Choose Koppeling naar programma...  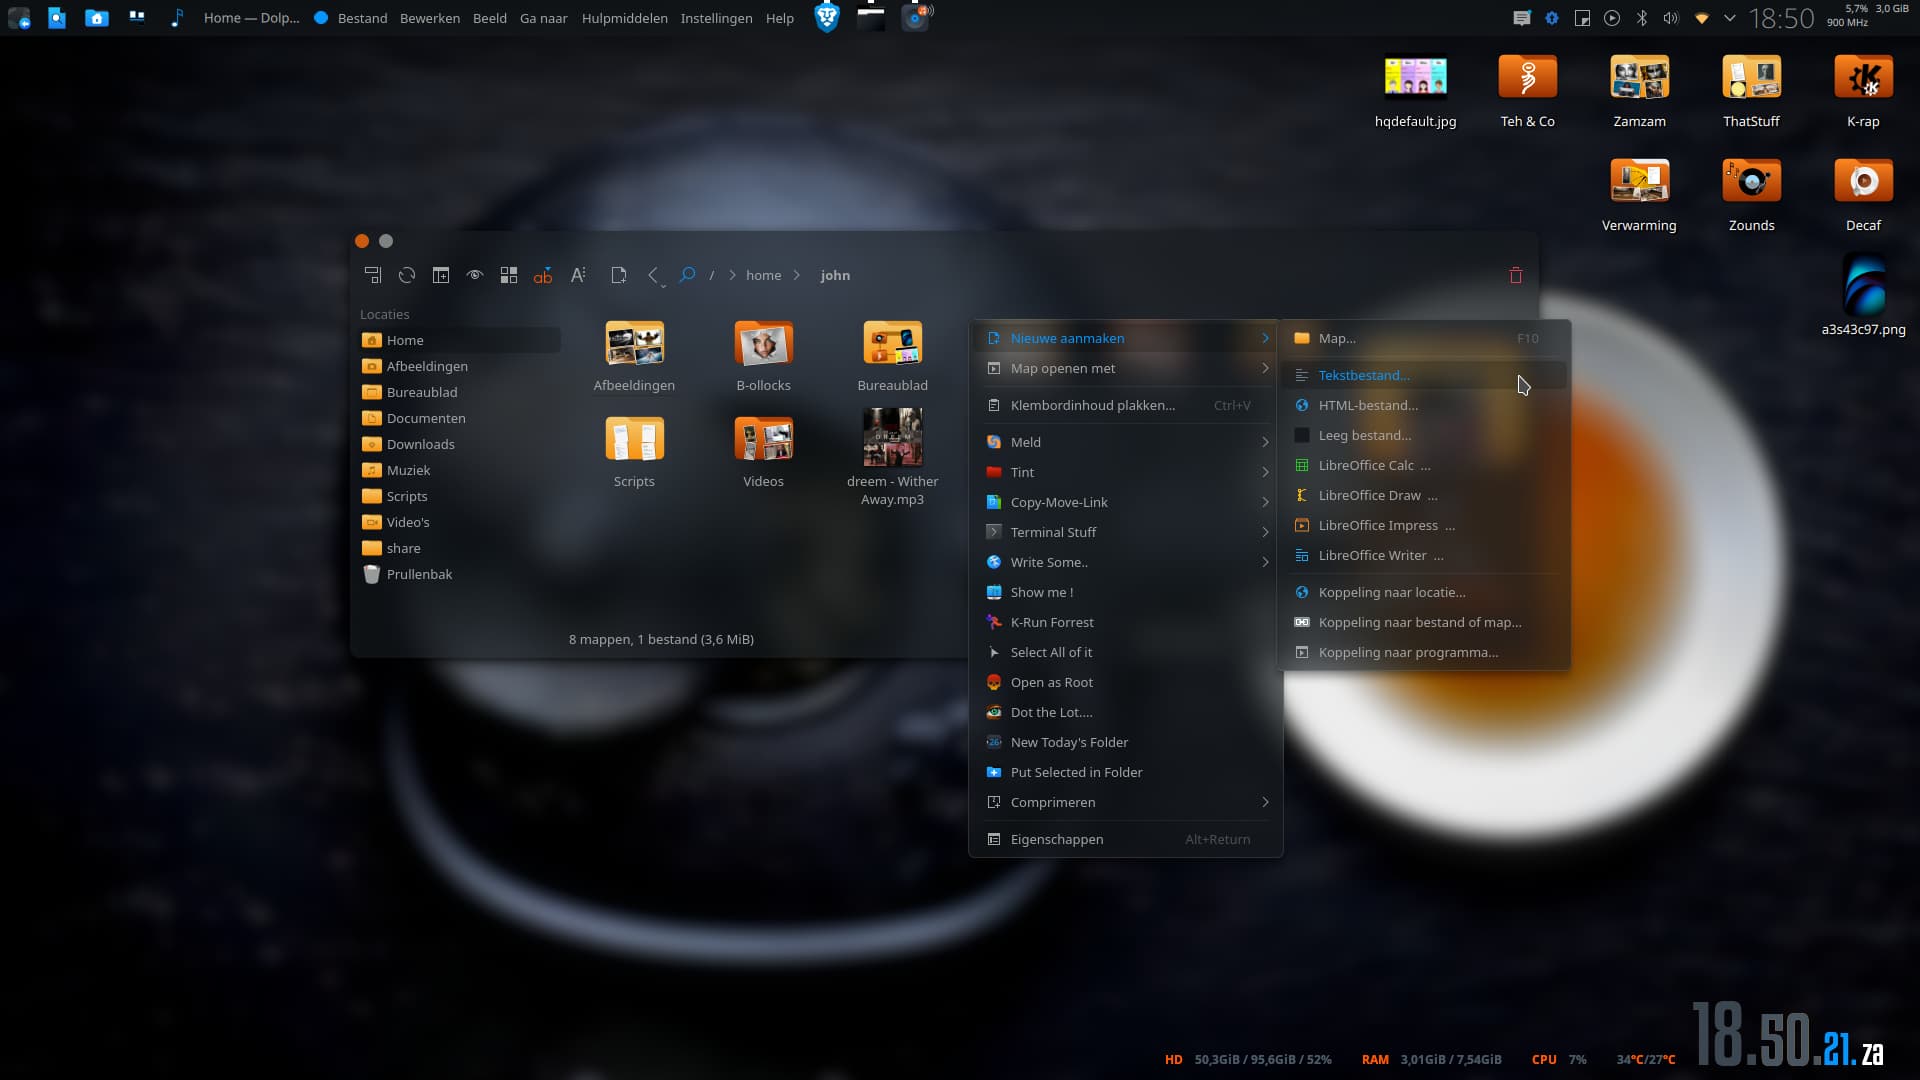point(1424,652)
